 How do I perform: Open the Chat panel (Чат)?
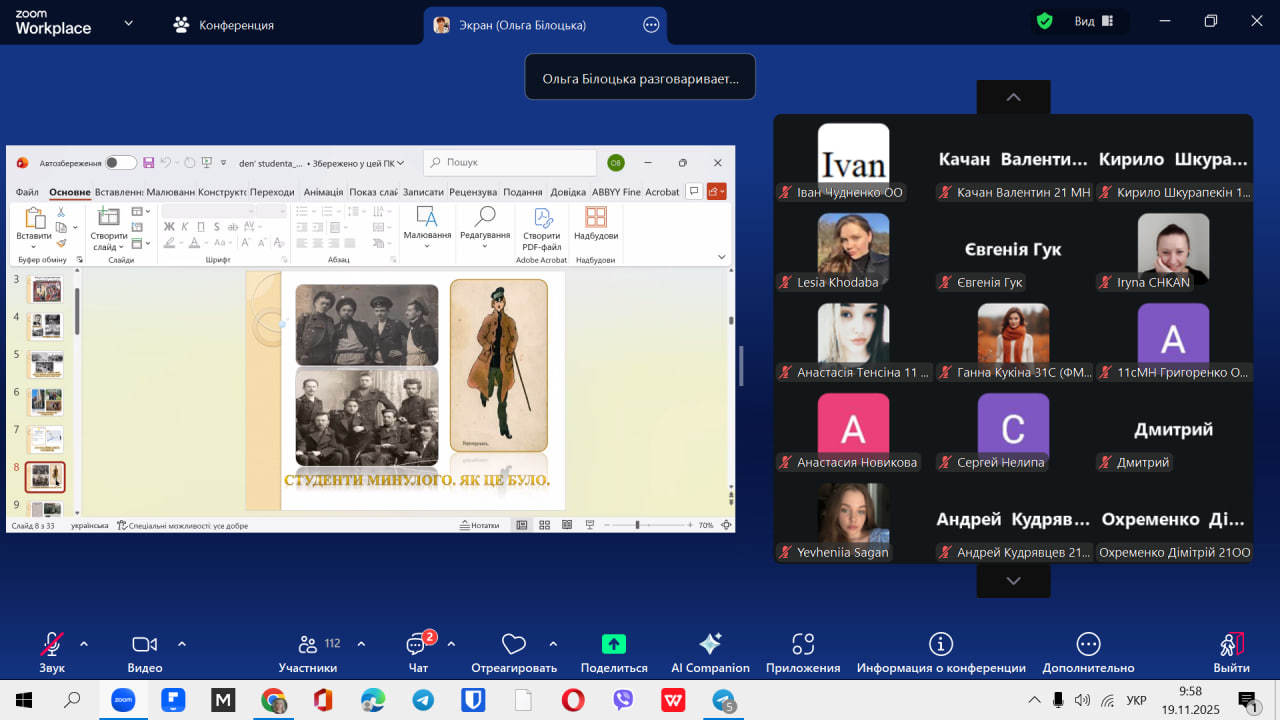[x=417, y=644]
